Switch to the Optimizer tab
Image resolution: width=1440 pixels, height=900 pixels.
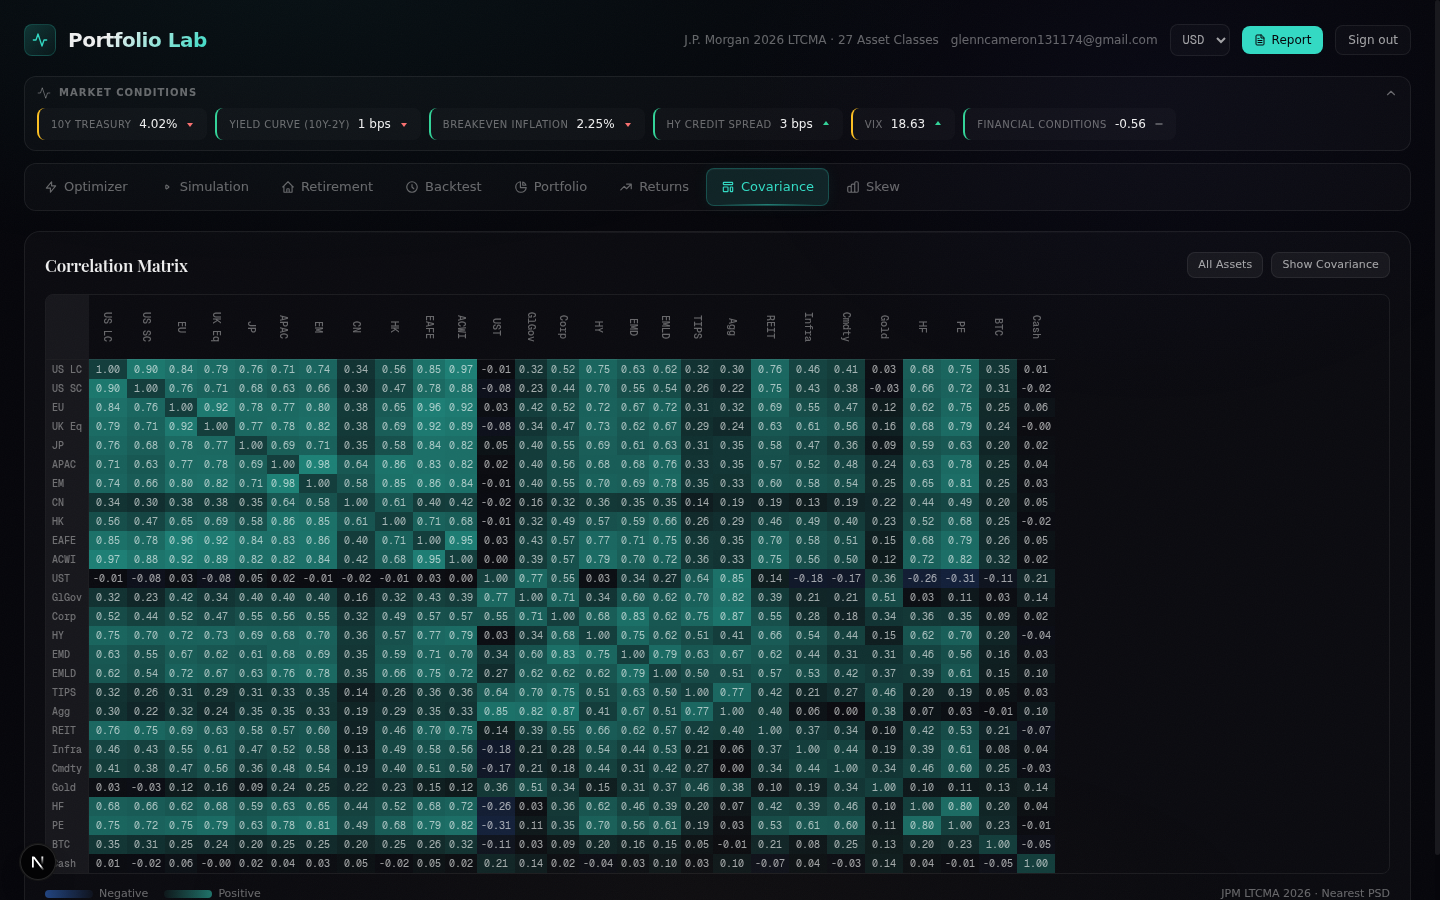[x=87, y=187]
